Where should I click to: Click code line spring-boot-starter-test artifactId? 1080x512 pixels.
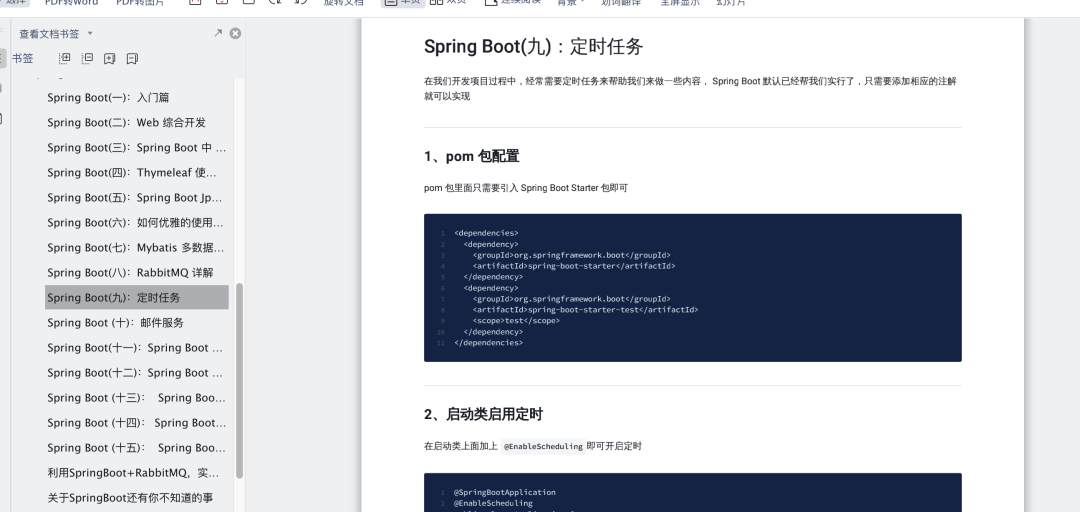pos(585,310)
